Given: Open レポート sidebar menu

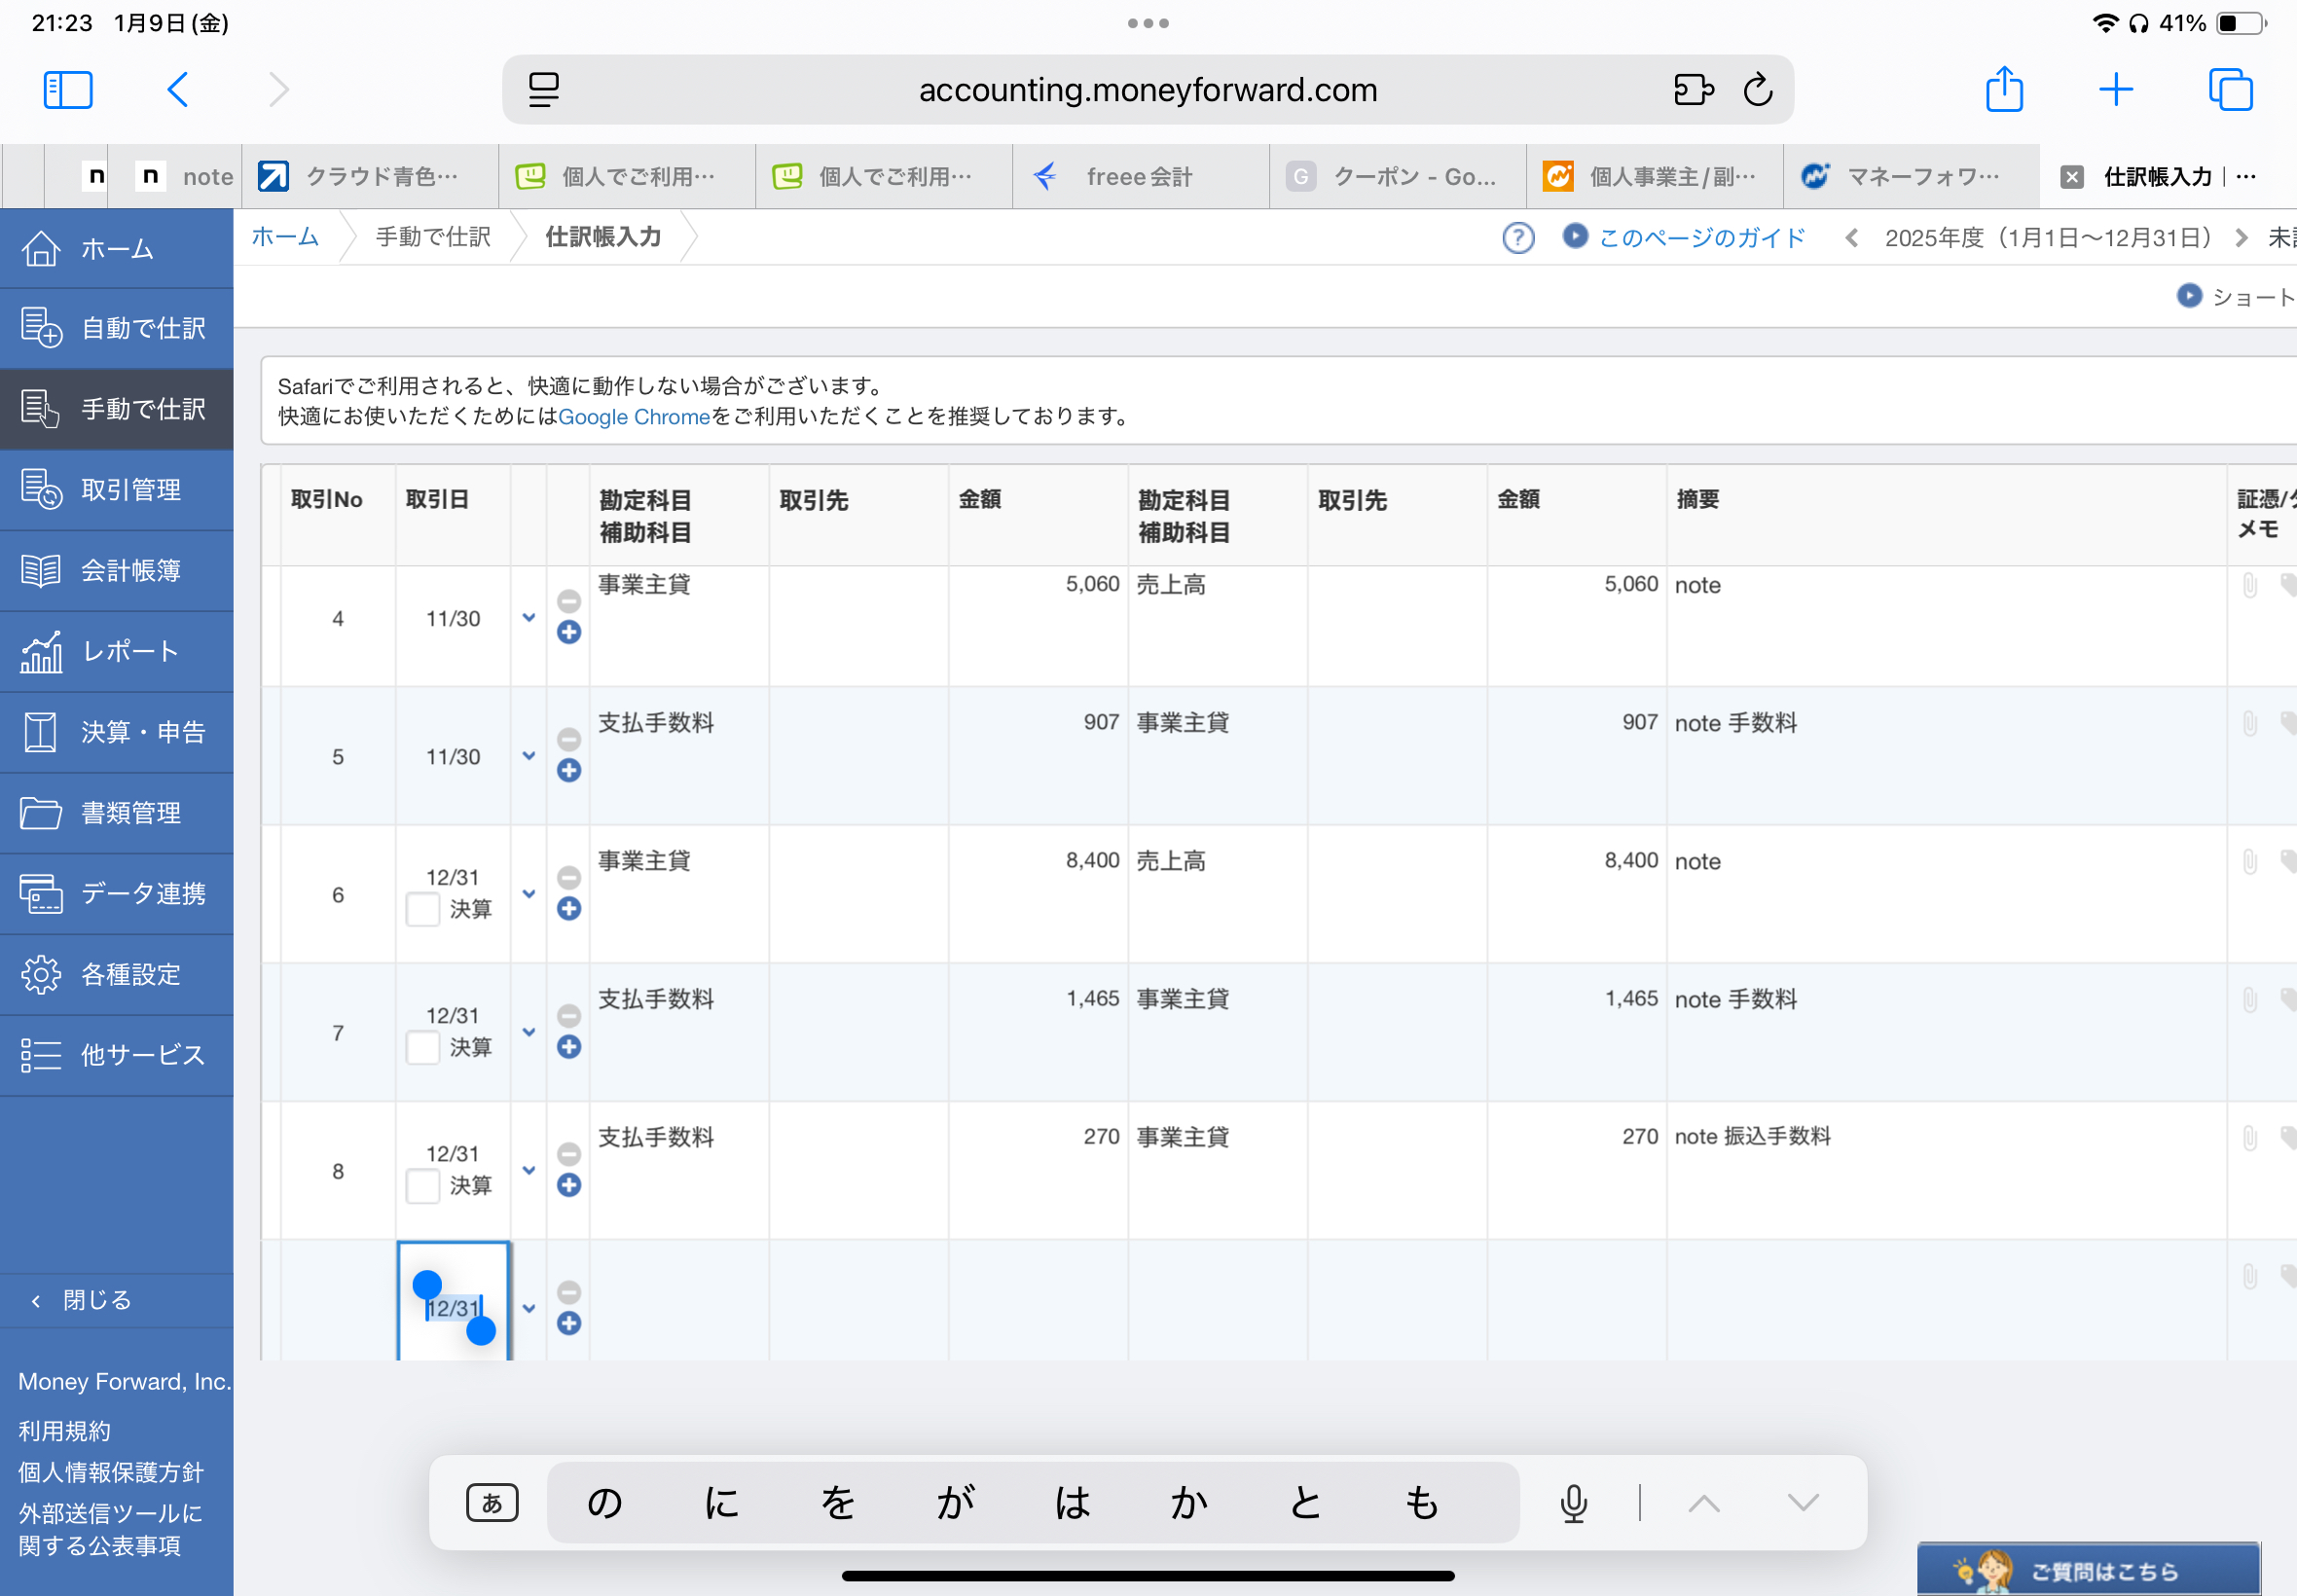Looking at the screenshot, I should coord(116,651).
